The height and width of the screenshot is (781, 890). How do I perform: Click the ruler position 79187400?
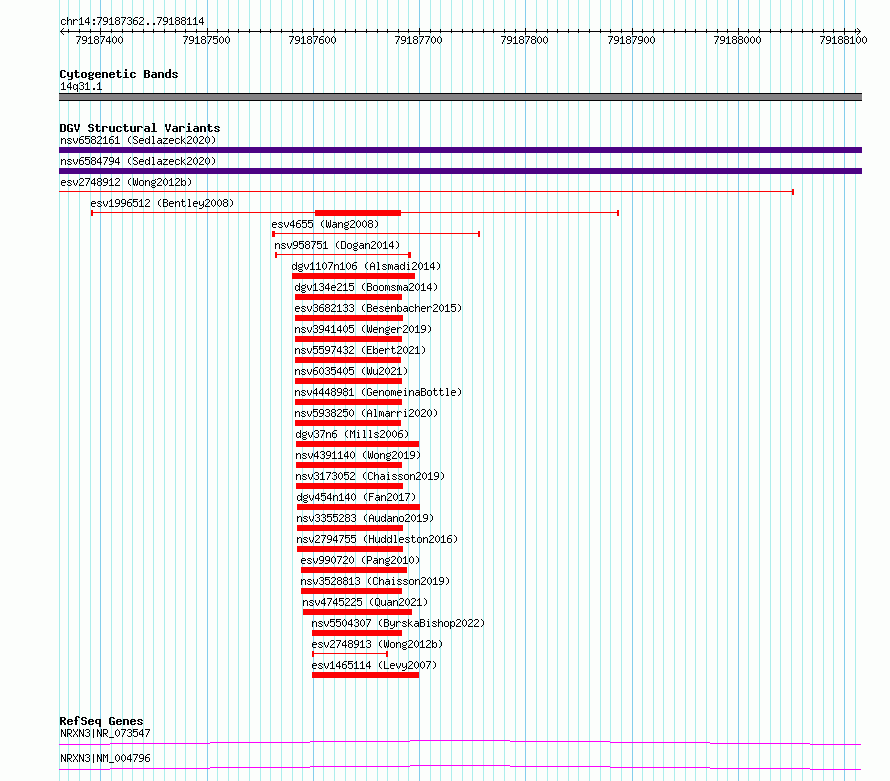click(99, 40)
